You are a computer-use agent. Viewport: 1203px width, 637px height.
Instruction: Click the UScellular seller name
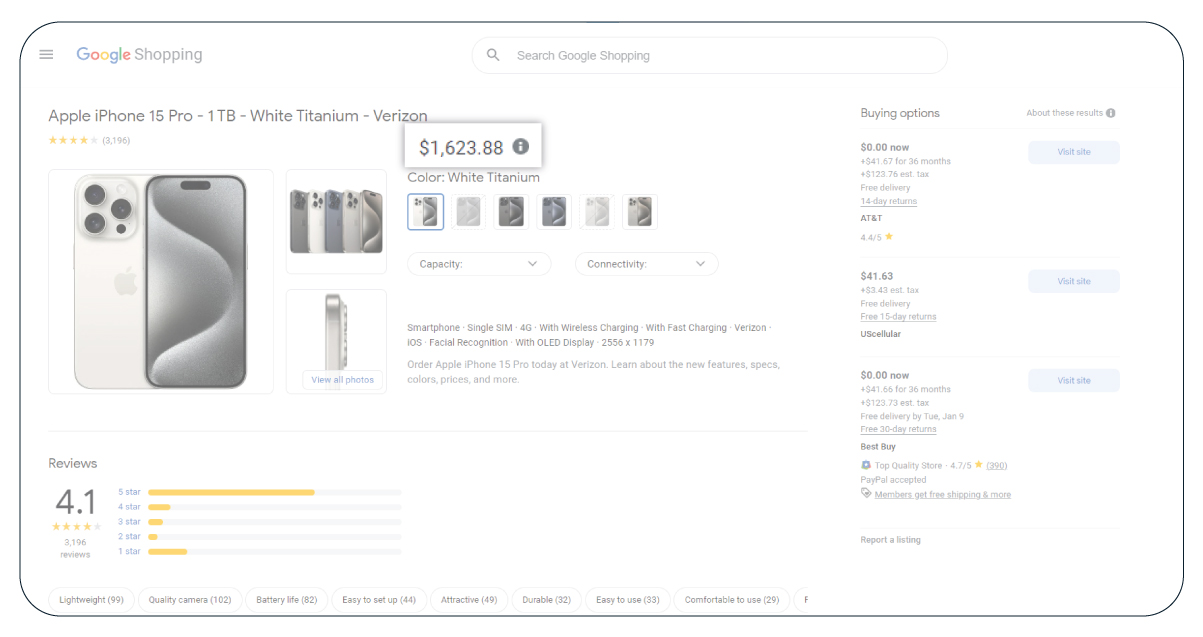coord(881,334)
